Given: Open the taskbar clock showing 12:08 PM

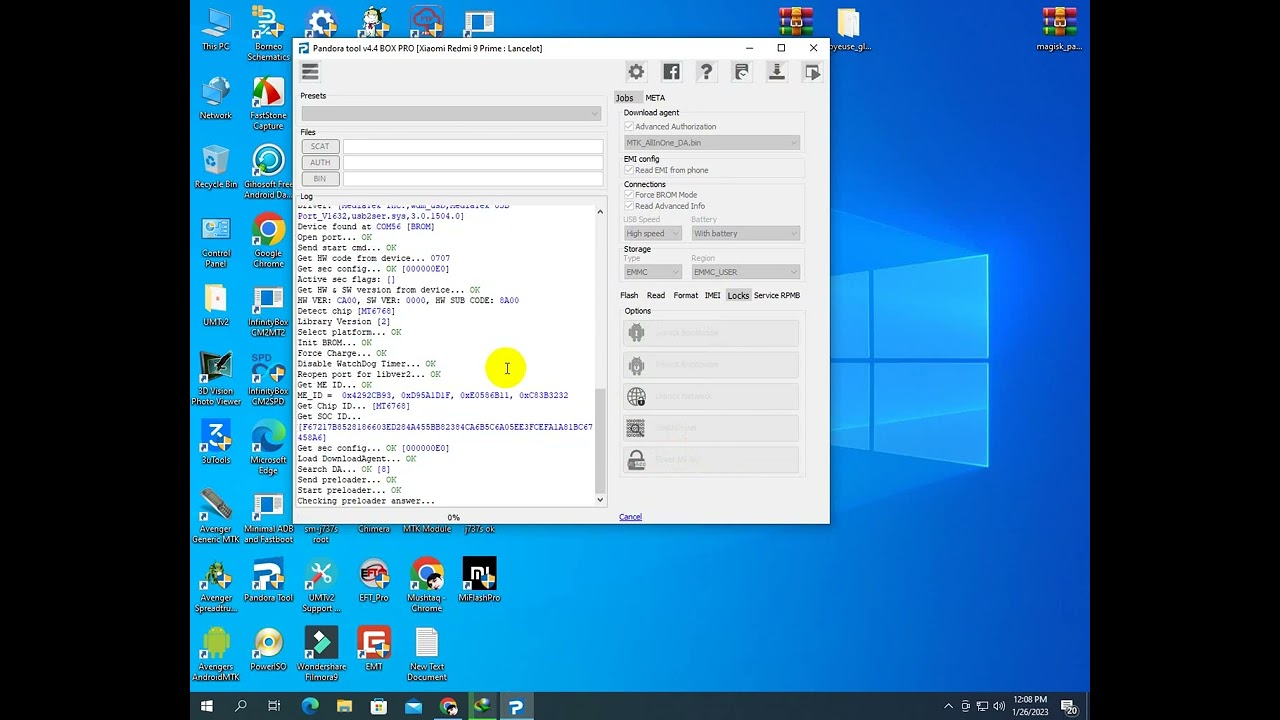Looking at the screenshot, I should coord(1028,706).
